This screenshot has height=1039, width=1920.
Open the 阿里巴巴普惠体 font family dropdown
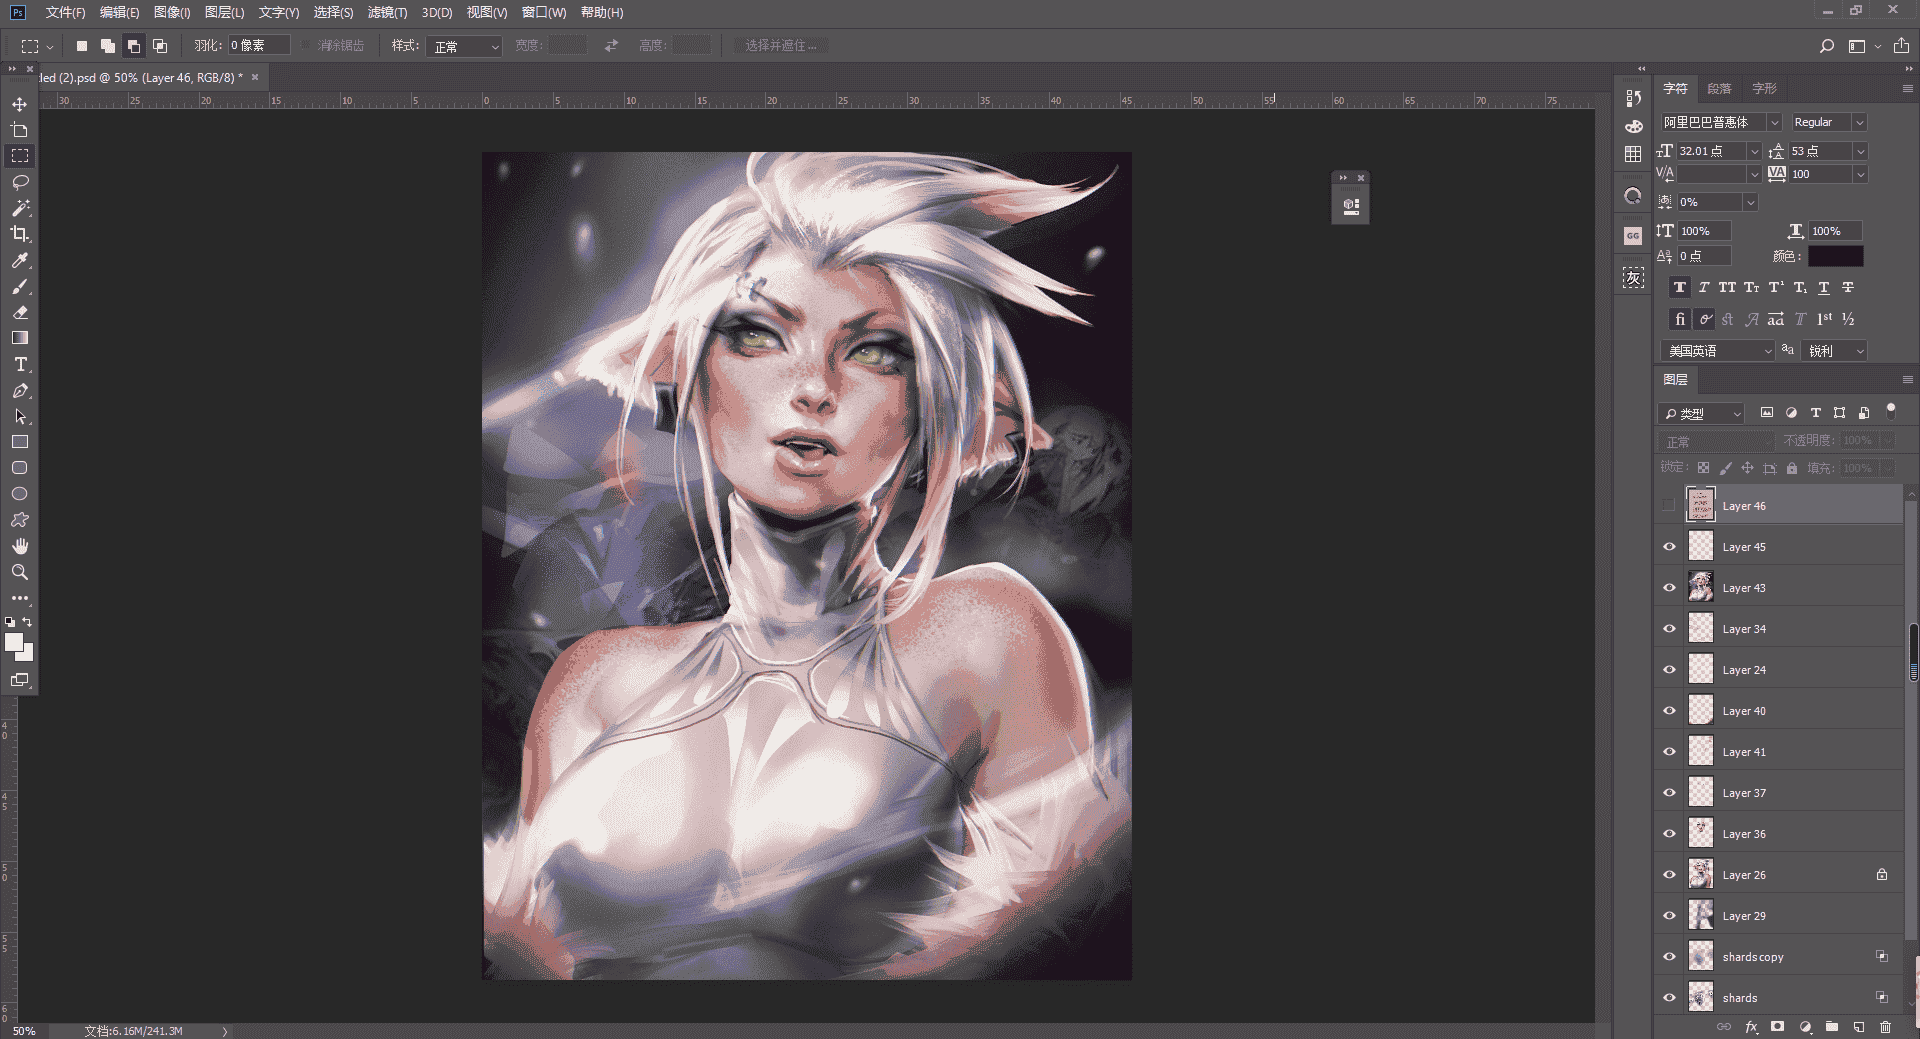click(1720, 122)
